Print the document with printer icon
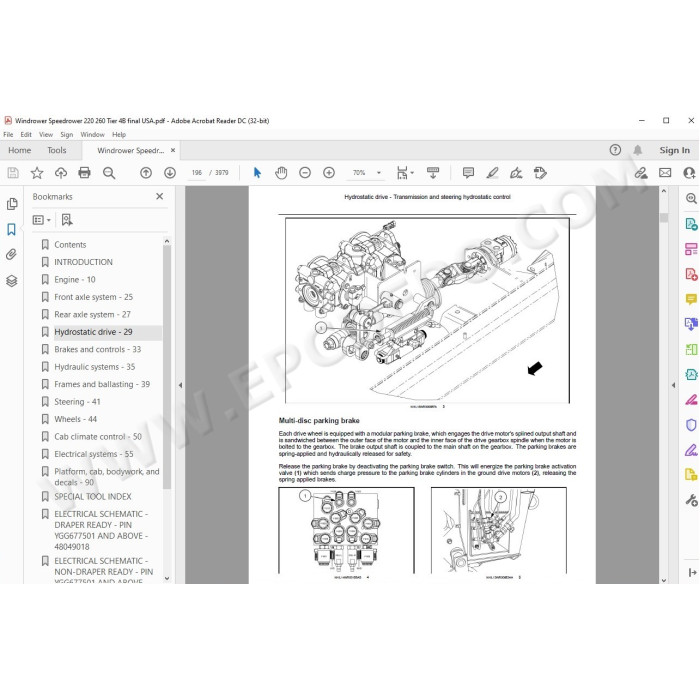 (x=84, y=173)
